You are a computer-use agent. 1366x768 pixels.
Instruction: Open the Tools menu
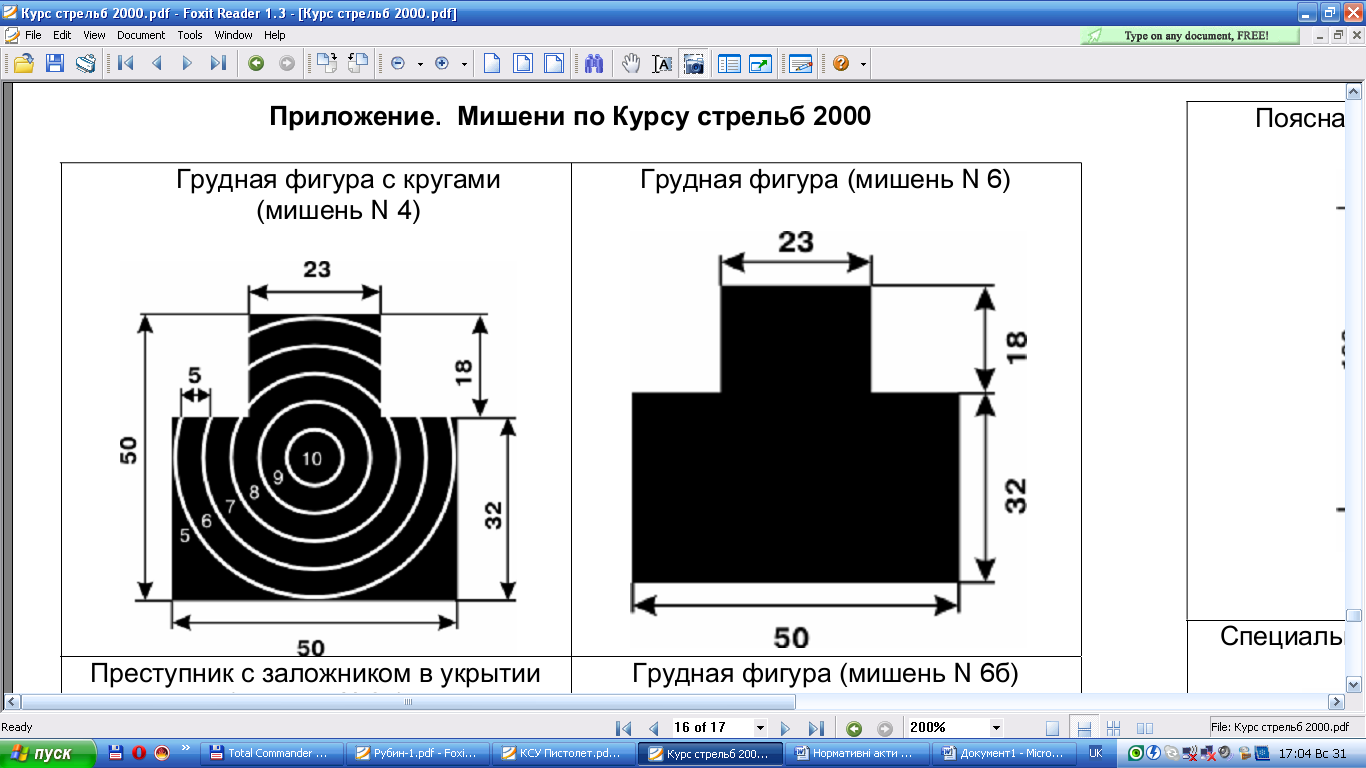190,35
